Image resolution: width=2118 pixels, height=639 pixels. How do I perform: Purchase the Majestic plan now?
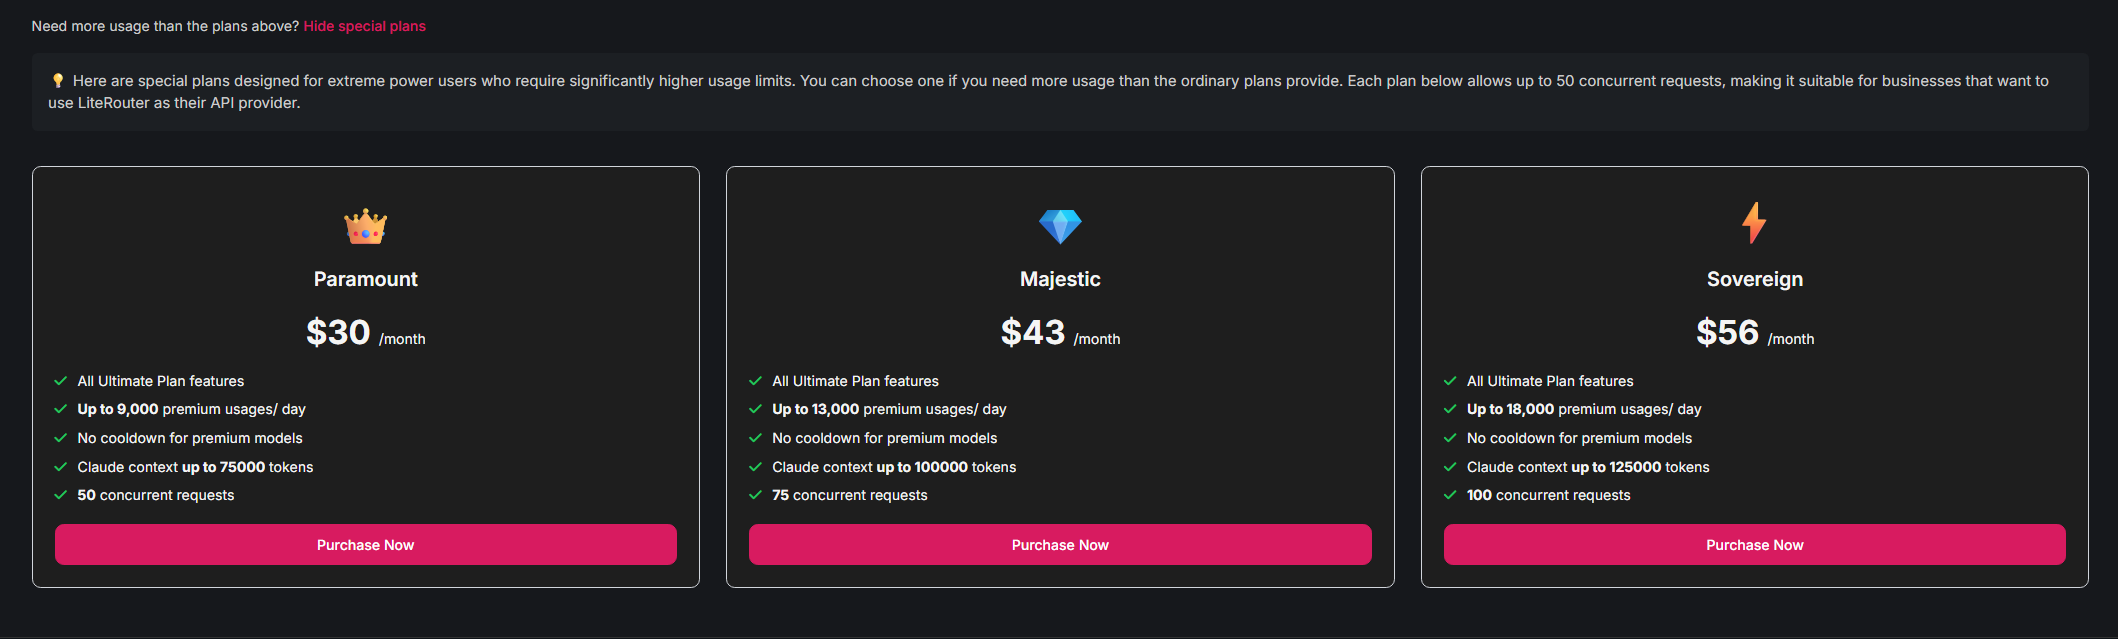coord(1060,545)
